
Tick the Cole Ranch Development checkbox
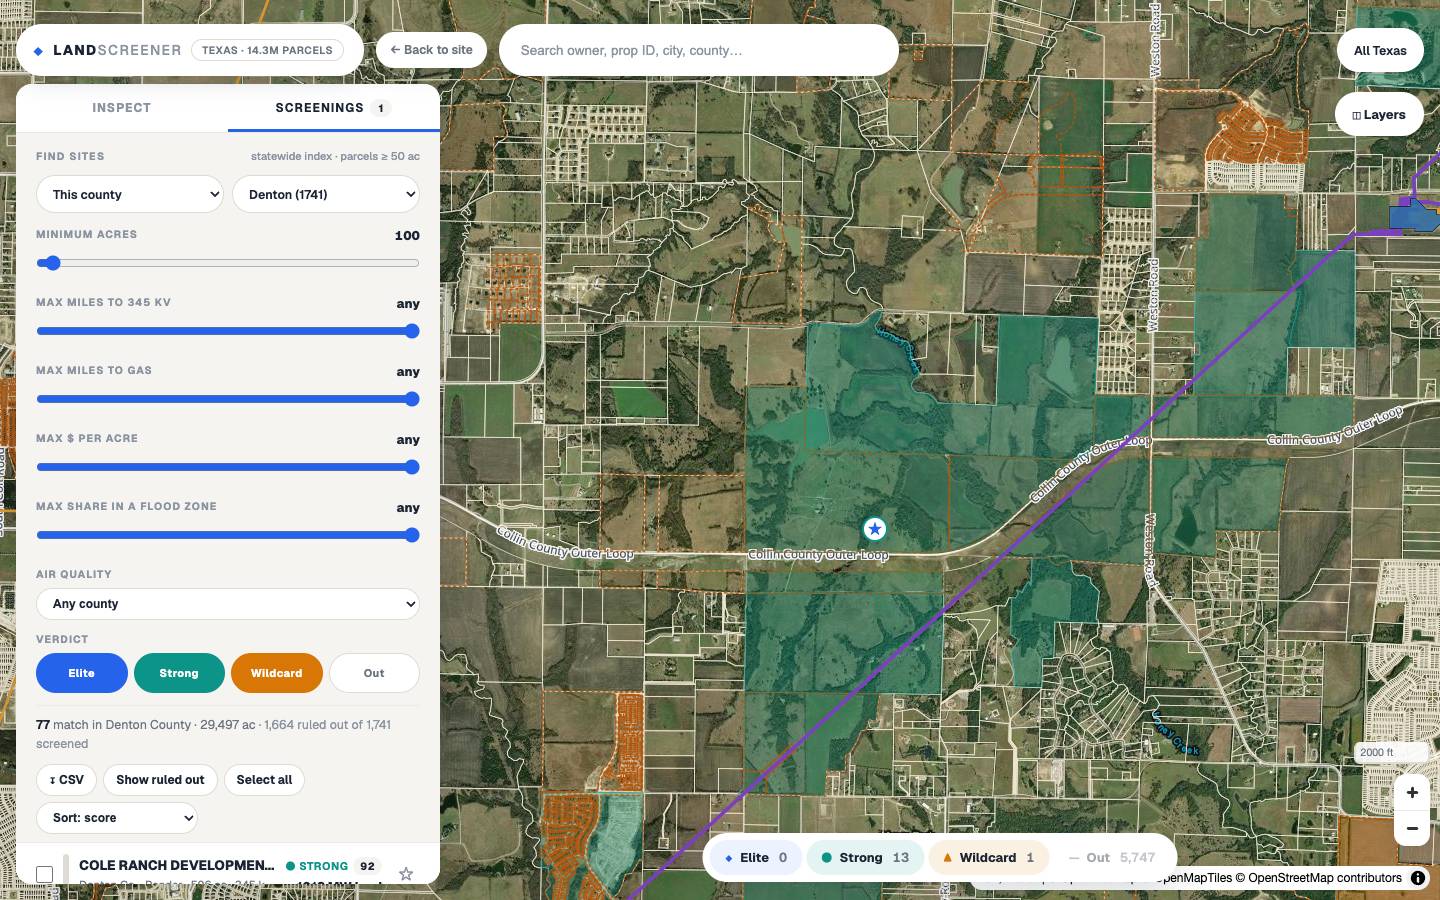coord(45,874)
